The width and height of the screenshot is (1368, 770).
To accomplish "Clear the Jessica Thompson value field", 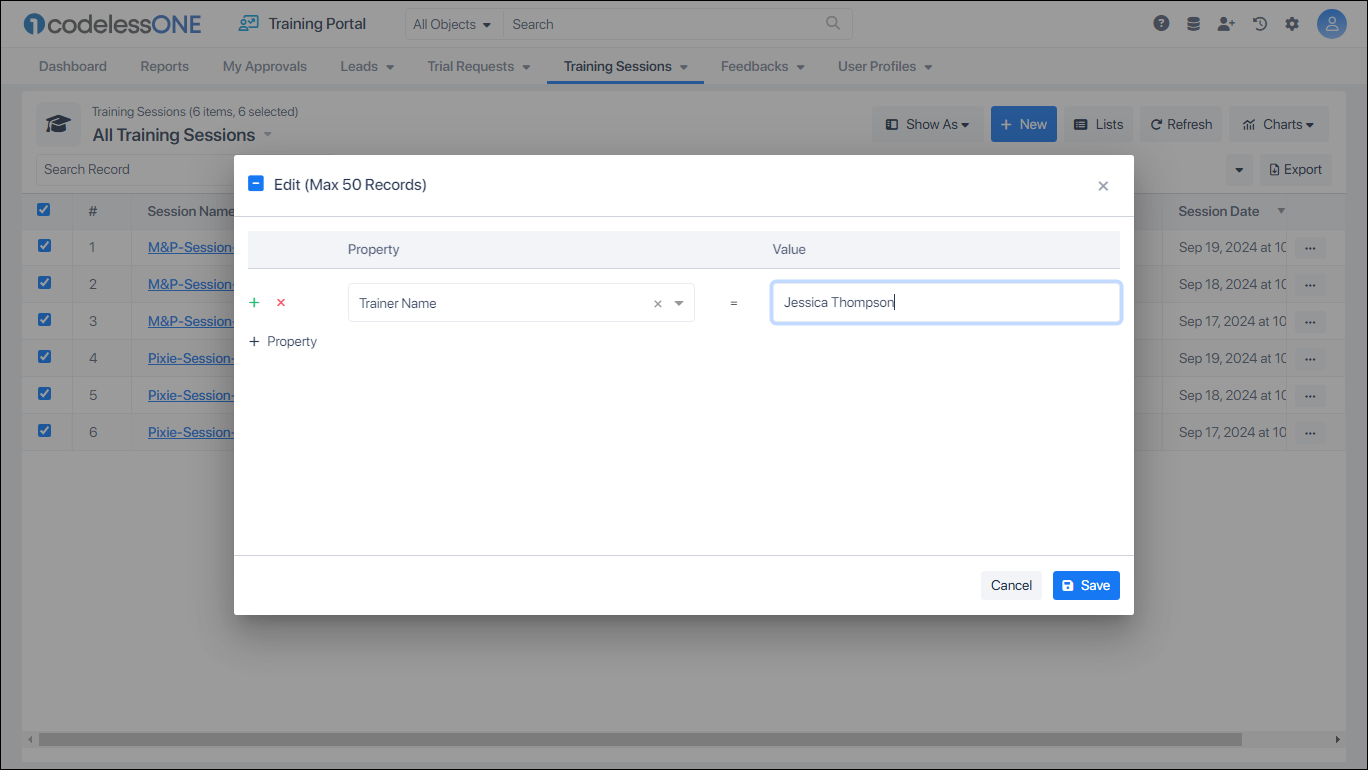I will click(945, 302).
